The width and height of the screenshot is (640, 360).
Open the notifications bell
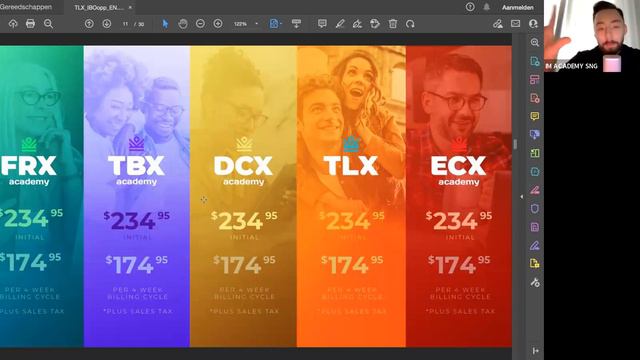[x=487, y=7]
